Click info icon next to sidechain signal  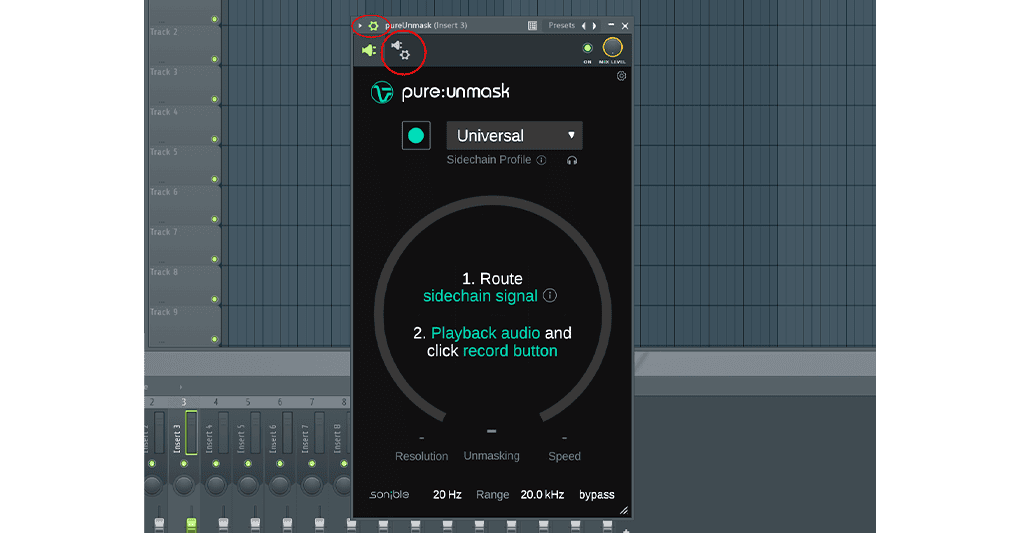pos(549,296)
